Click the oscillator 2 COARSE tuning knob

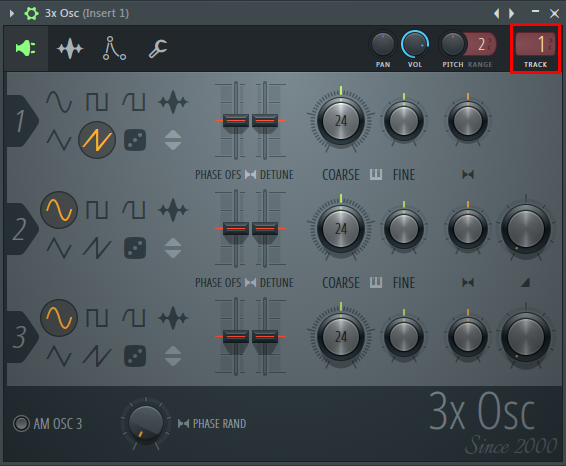click(x=341, y=228)
